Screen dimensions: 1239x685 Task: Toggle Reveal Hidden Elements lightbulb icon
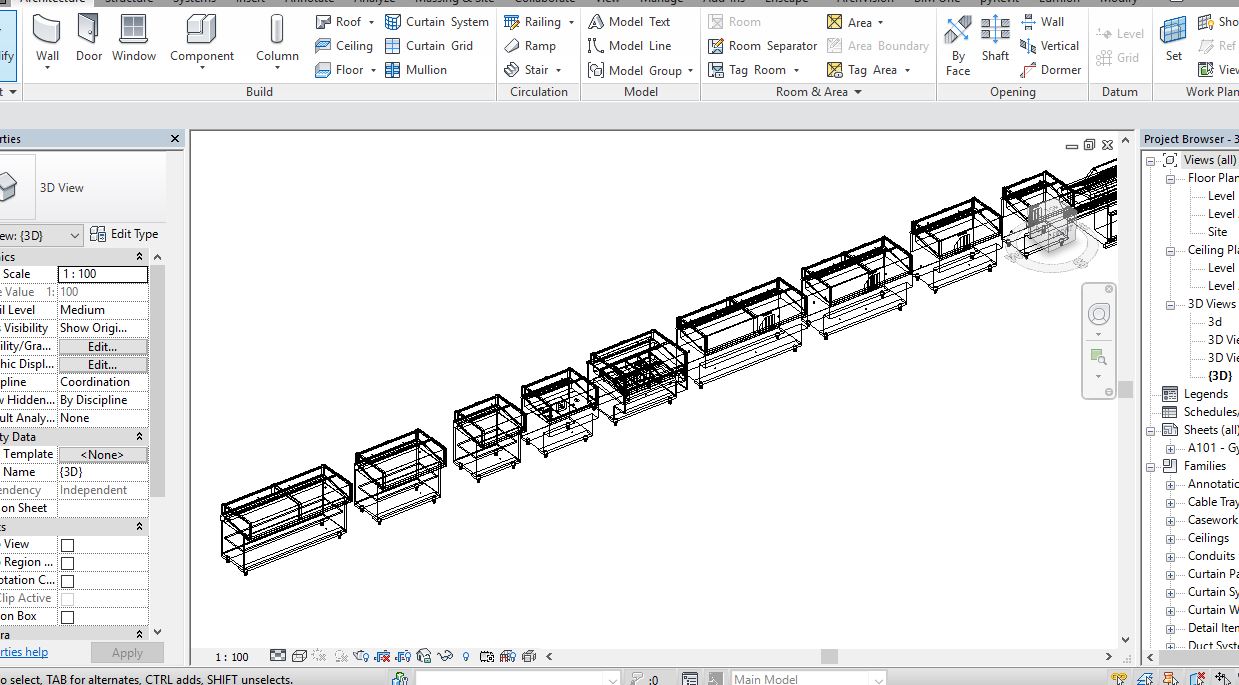465,657
